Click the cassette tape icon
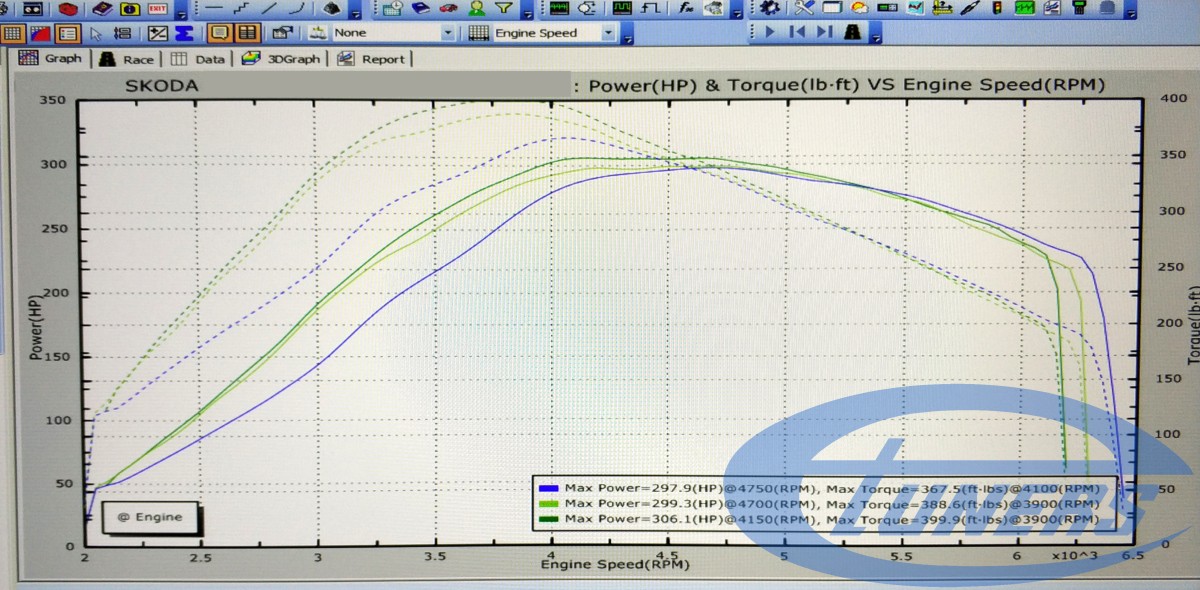This screenshot has height=590, width=1200. pyautogui.click(x=33, y=8)
